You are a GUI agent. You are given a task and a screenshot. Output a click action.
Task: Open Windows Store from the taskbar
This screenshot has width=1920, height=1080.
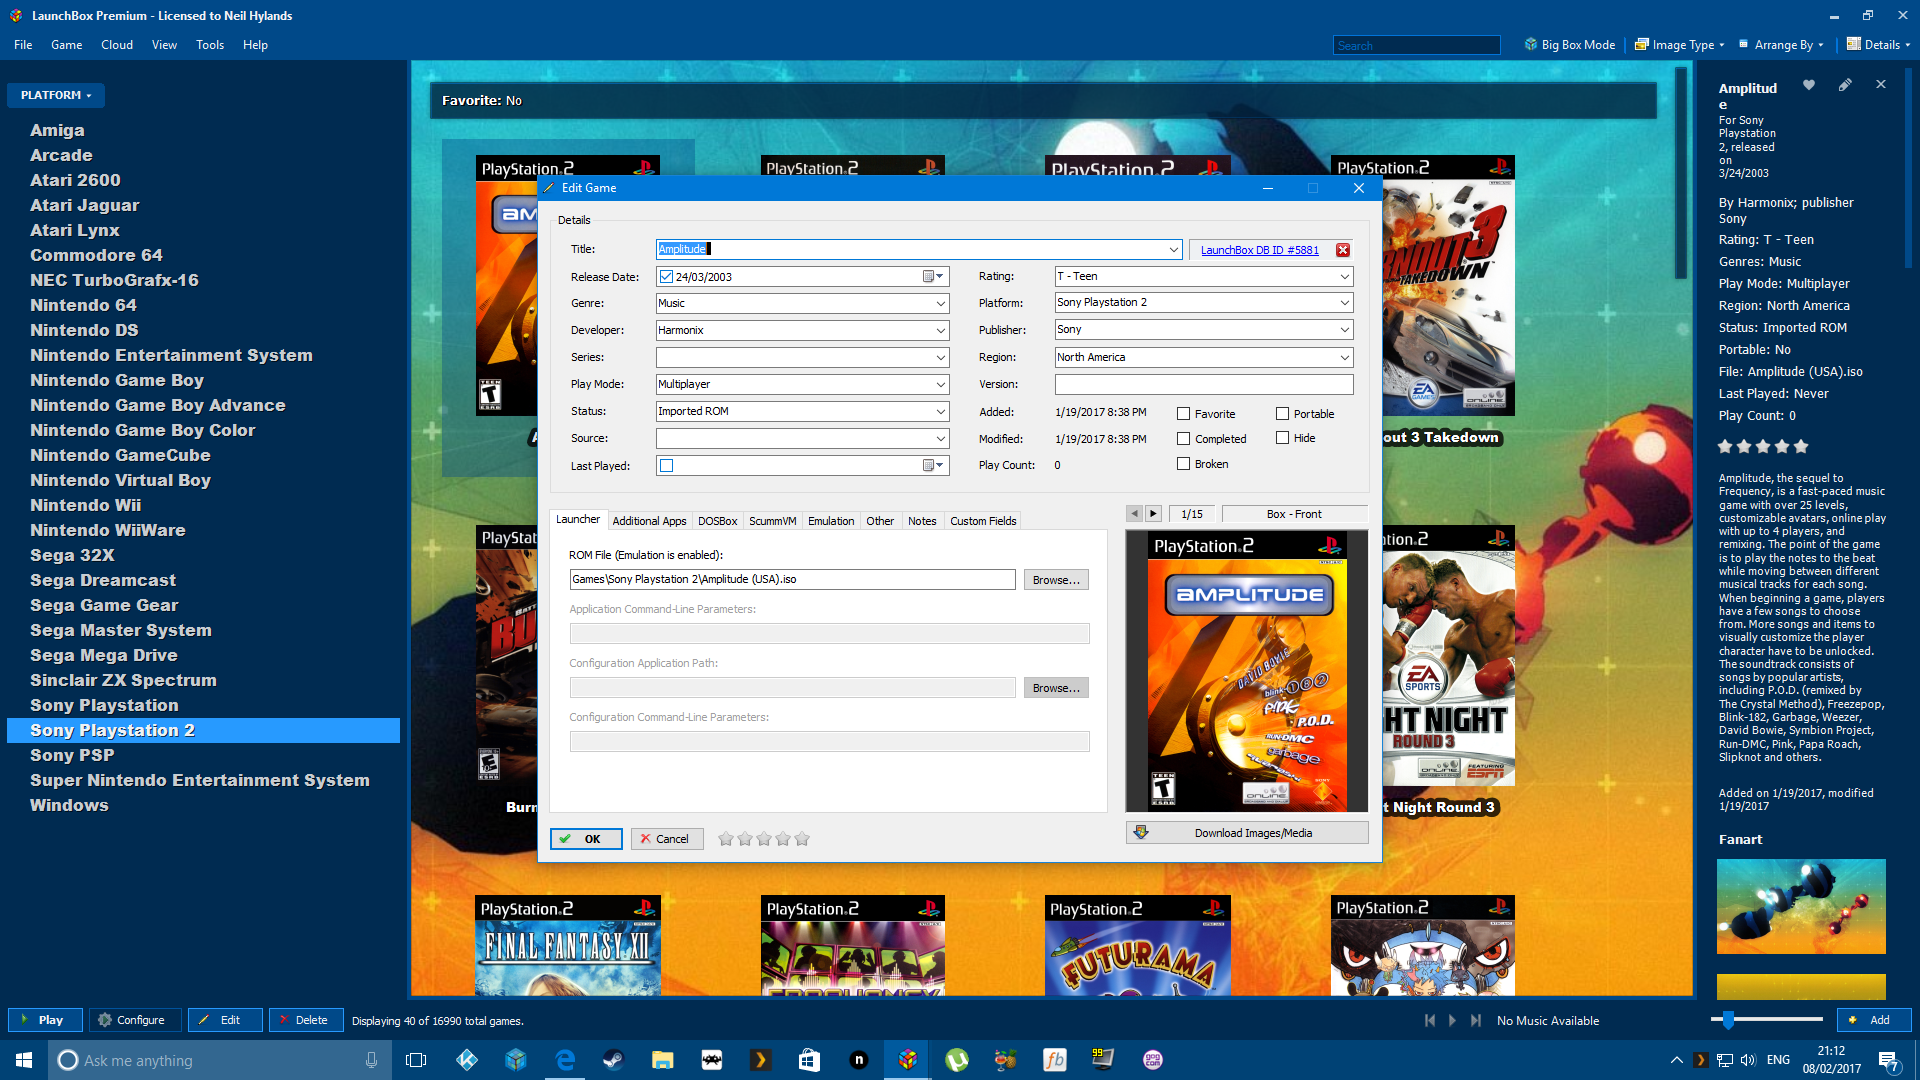coord(809,1060)
